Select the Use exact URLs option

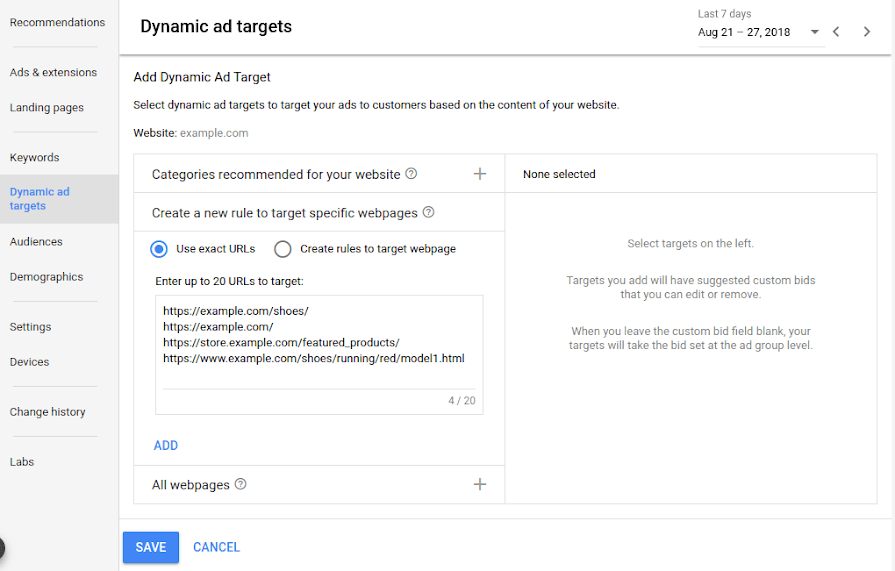159,249
